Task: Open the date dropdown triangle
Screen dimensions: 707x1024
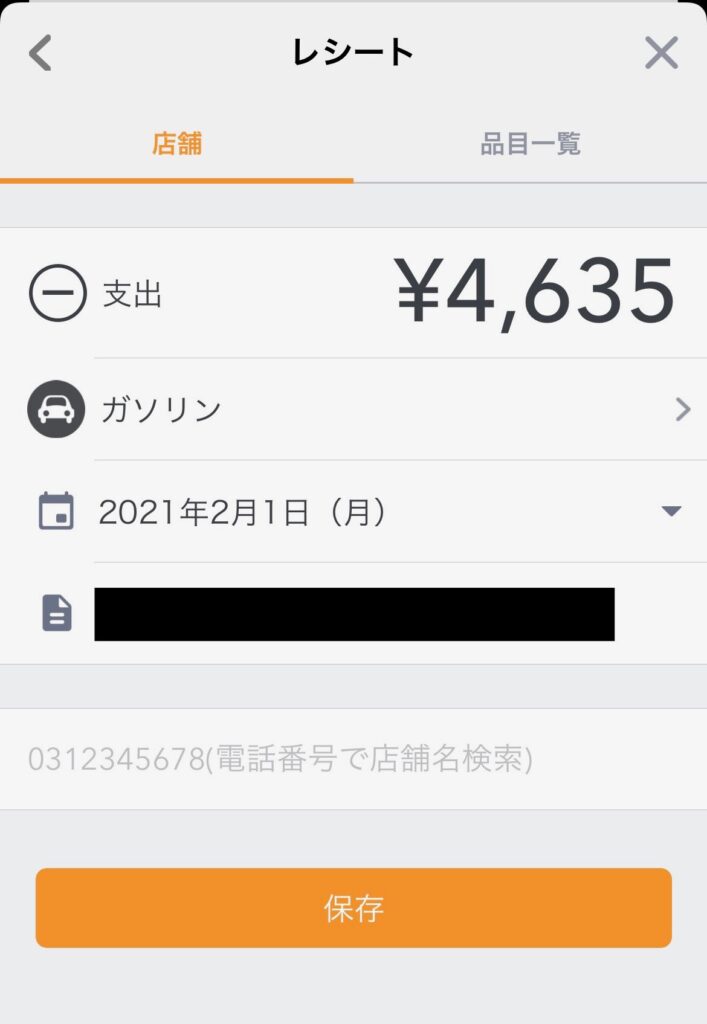Action: [x=671, y=512]
